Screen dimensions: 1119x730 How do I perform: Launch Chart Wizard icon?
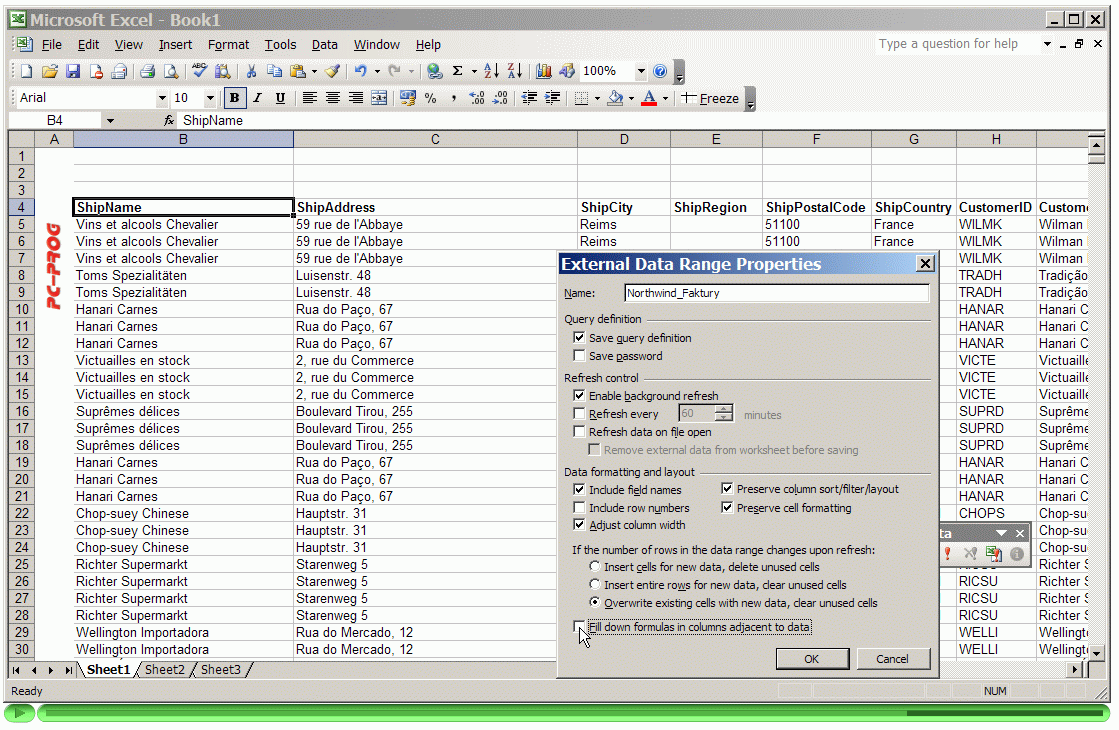click(544, 71)
